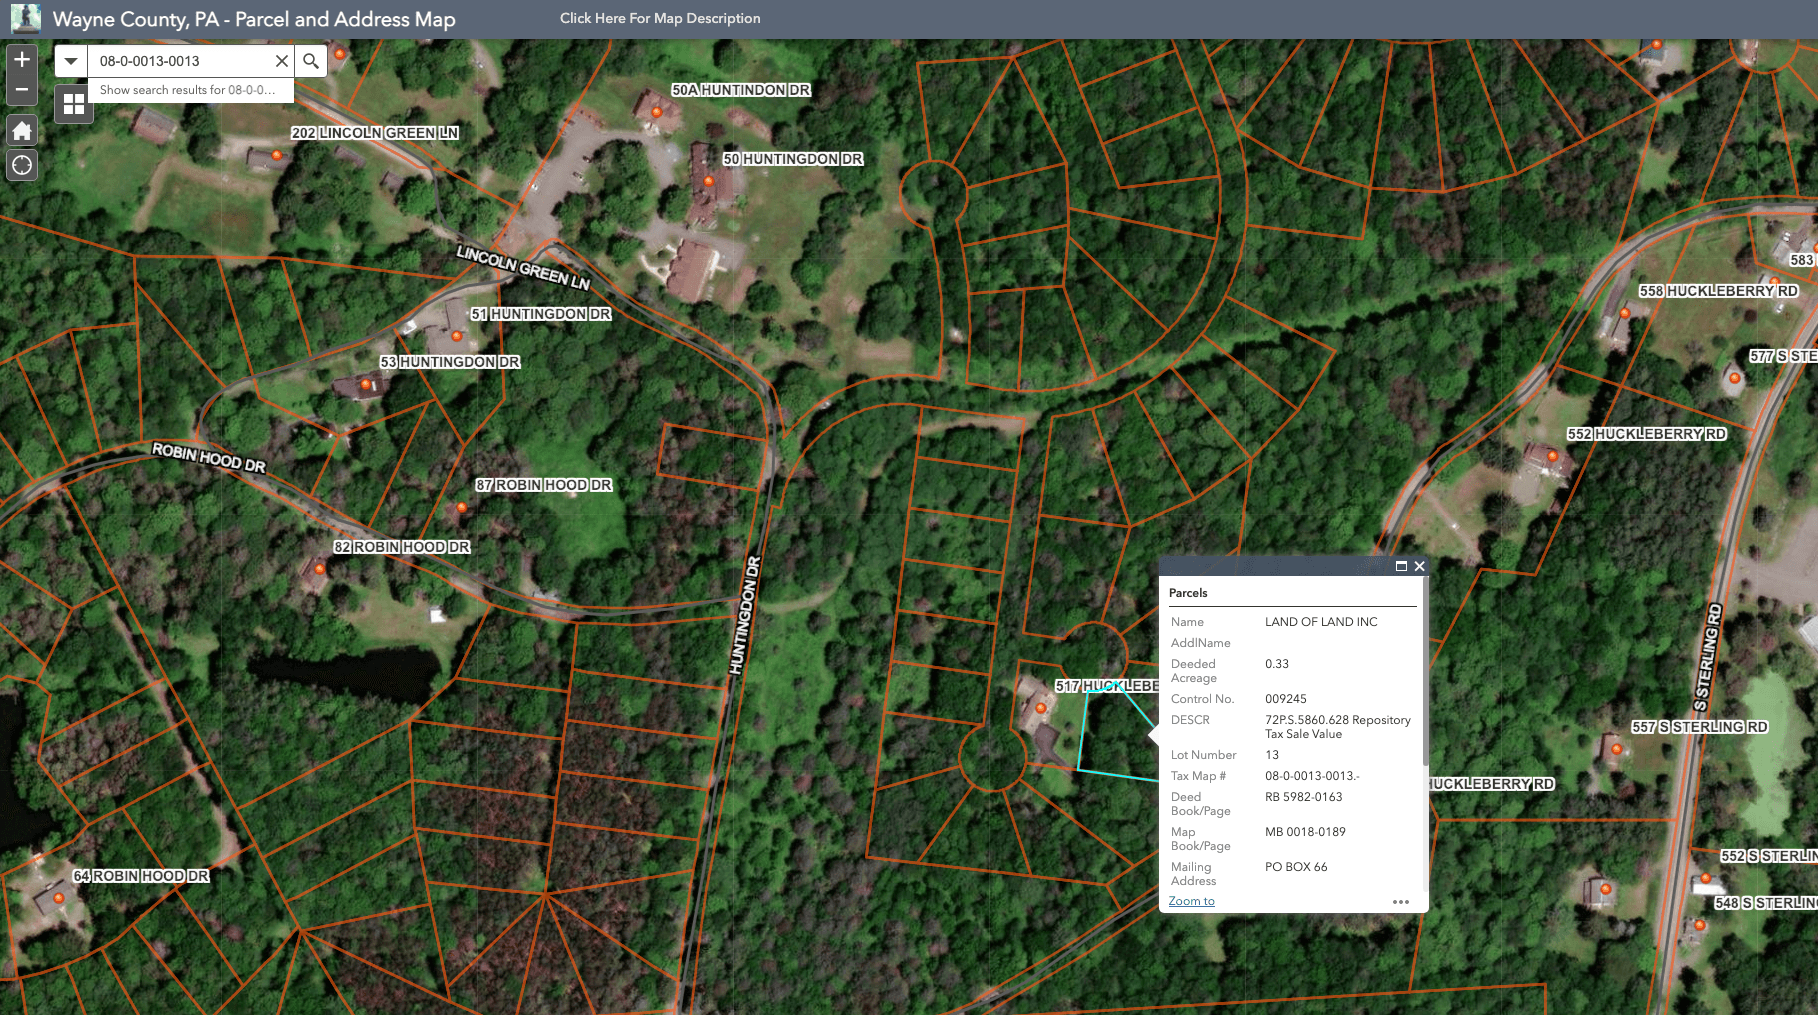Image resolution: width=1818 pixels, height=1015 pixels.
Task: Show search results for 08-0-0 suggestion
Action: [x=191, y=90]
